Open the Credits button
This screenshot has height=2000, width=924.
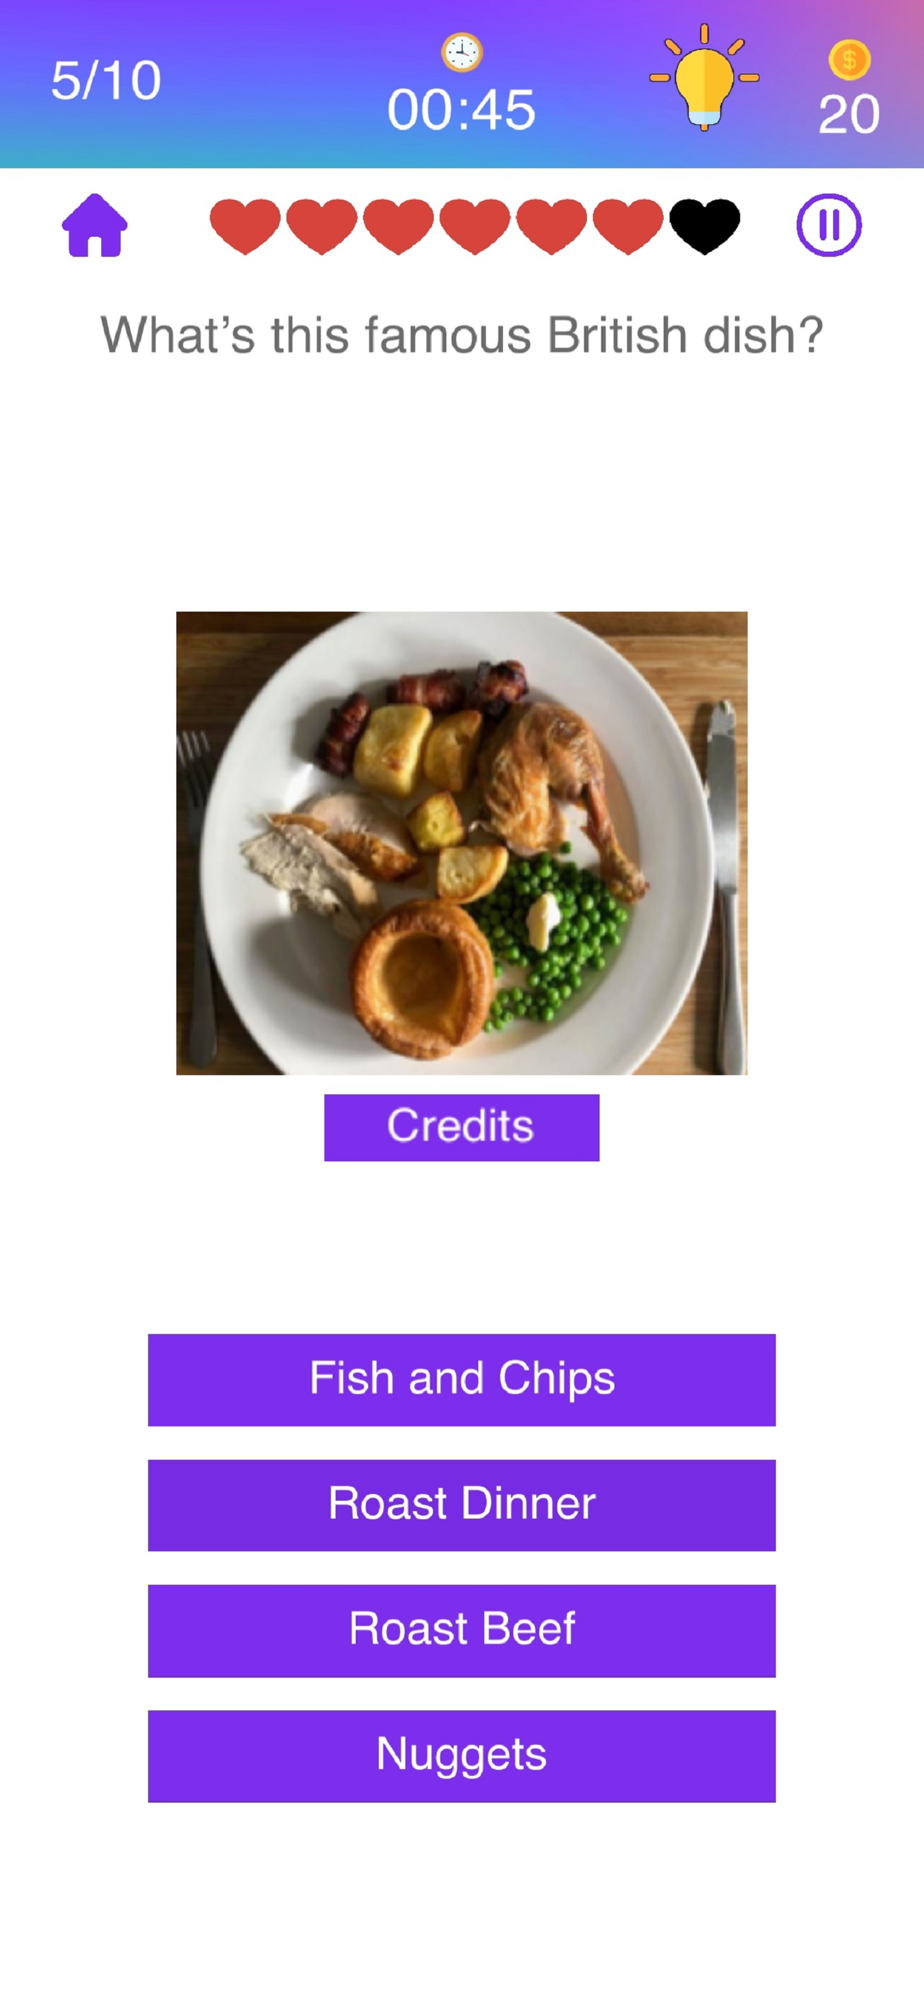pos(462,1127)
